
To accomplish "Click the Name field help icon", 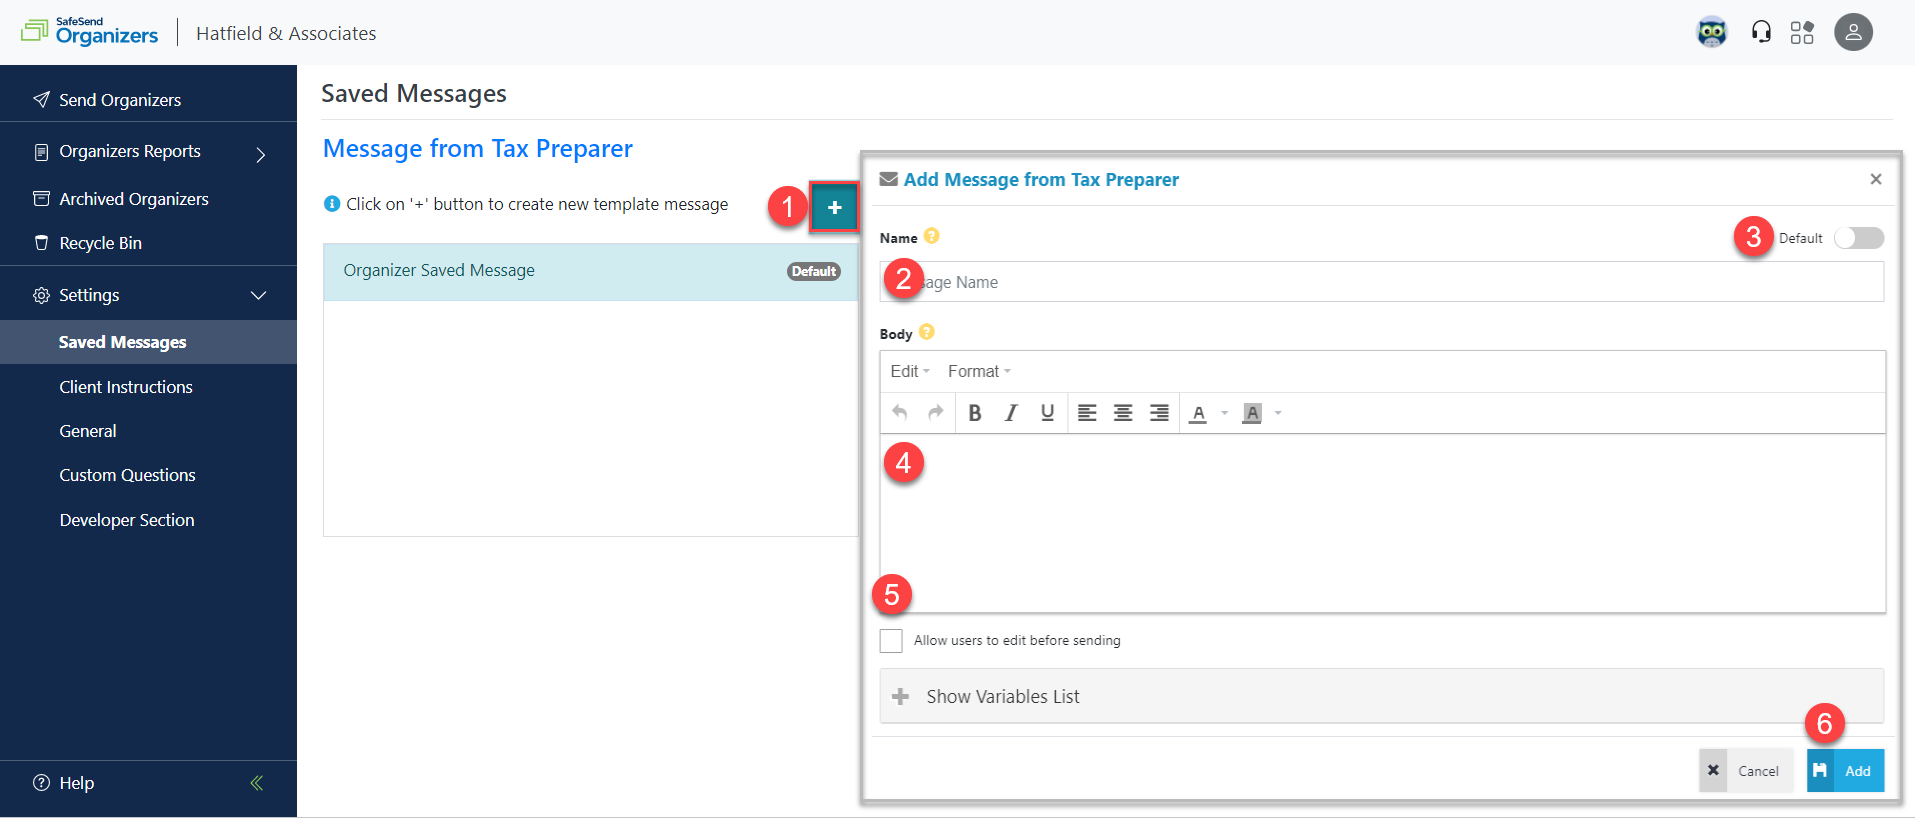I will pyautogui.click(x=931, y=236).
